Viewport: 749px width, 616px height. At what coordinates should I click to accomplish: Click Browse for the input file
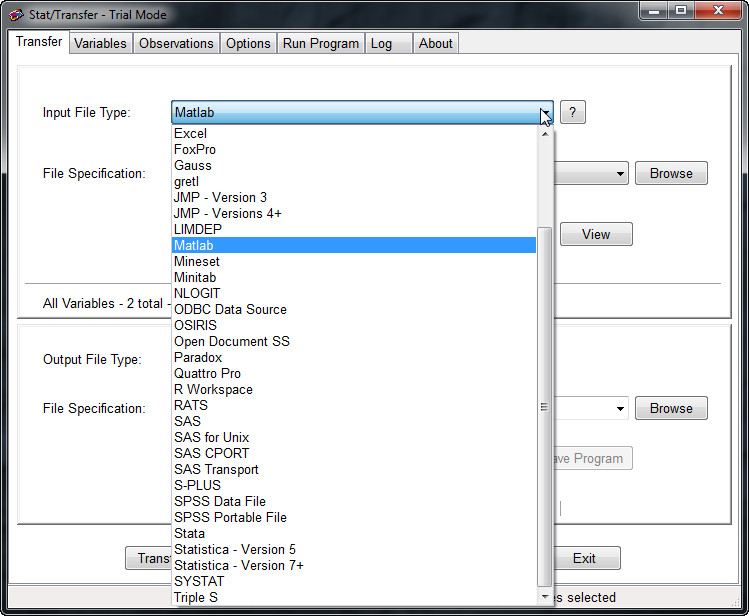[x=671, y=173]
